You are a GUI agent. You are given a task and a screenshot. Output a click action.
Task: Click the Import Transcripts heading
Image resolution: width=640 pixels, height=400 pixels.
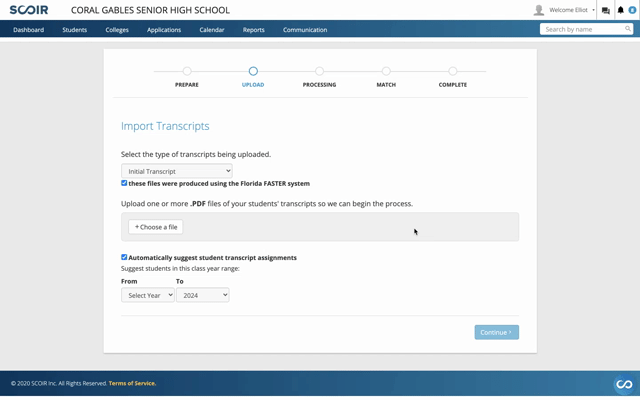[165, 126]
